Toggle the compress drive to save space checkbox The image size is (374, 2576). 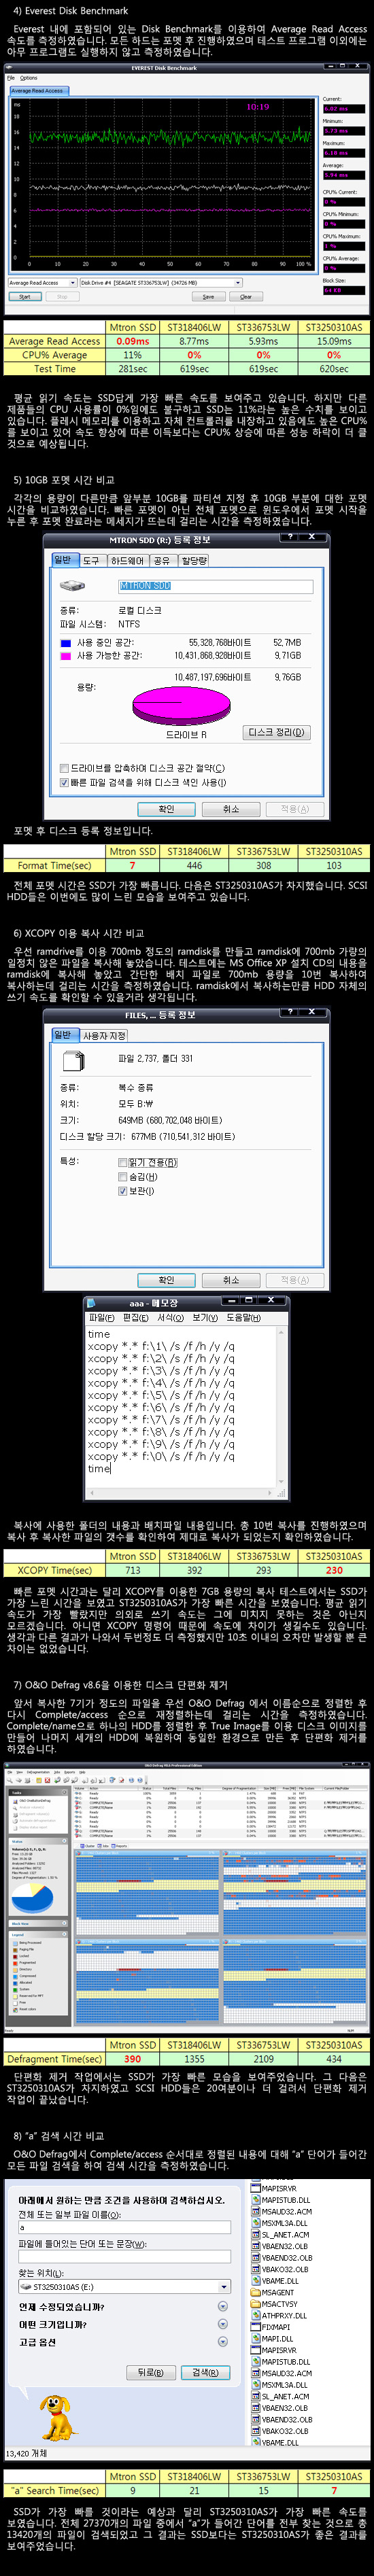click(64, 768)
